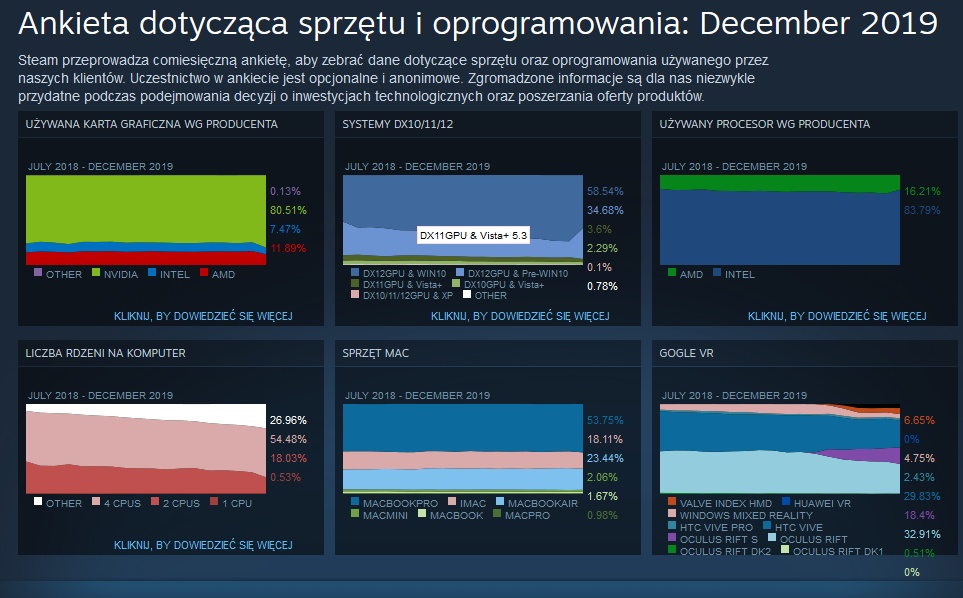Click the 'HTC VIVE' legend label
This screenshot has width=963, height=598.
pos(798,527)
